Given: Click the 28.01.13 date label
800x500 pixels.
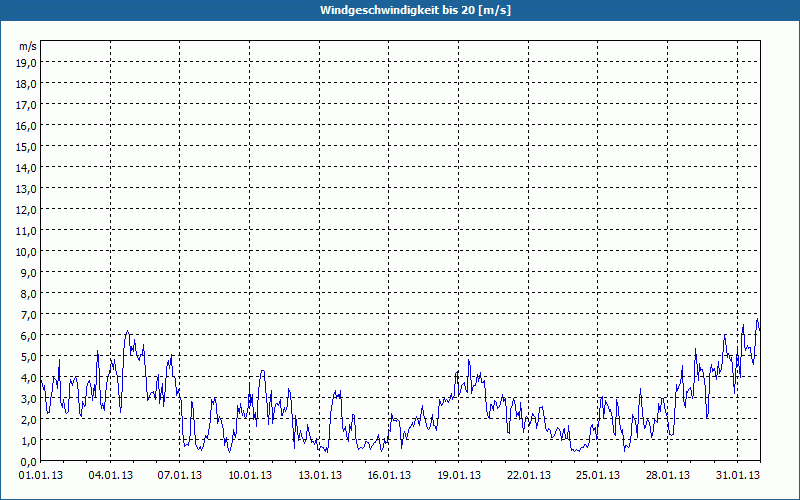Looking at the screenshot, I should [667, 476].
